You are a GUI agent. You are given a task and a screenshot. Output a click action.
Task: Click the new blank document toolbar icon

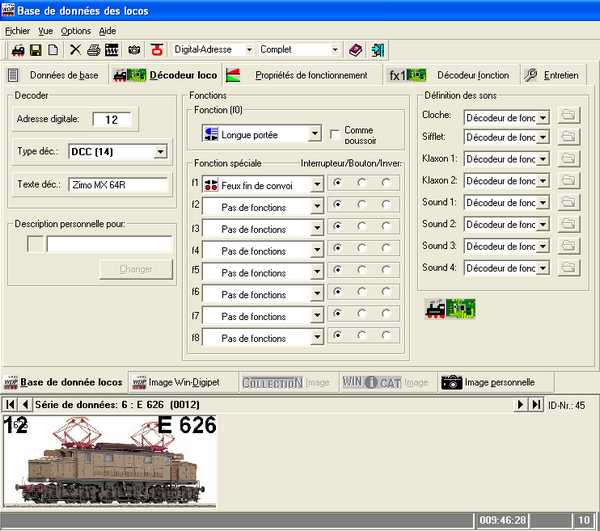(52, 49)
